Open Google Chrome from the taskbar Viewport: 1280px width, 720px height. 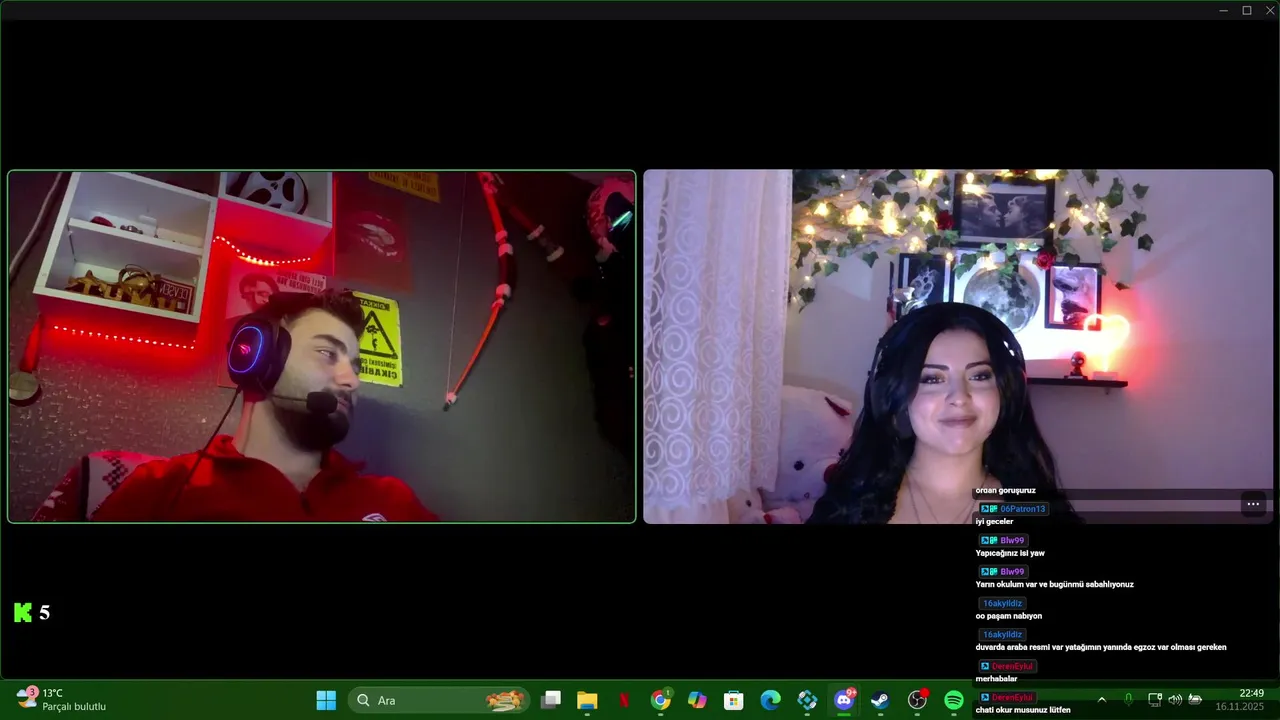coord(660,700)
